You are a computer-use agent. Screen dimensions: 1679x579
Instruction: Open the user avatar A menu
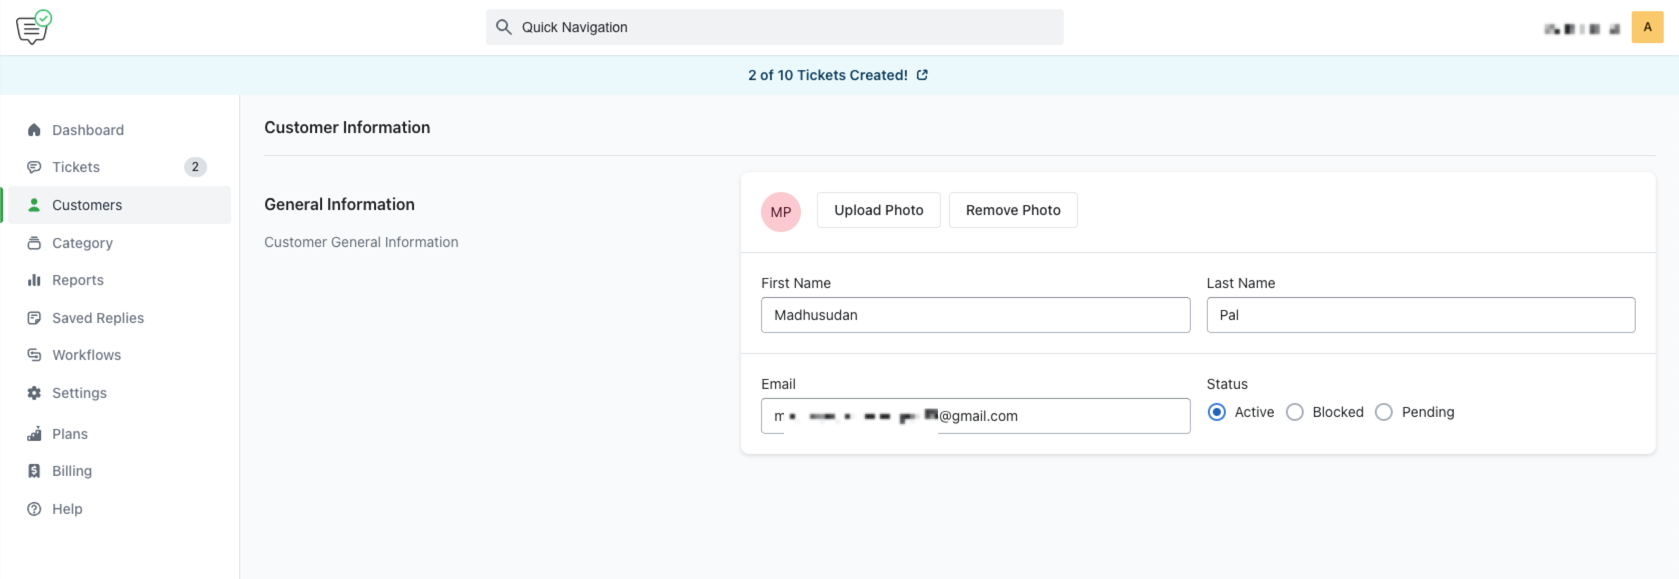tap(1647, 27)
